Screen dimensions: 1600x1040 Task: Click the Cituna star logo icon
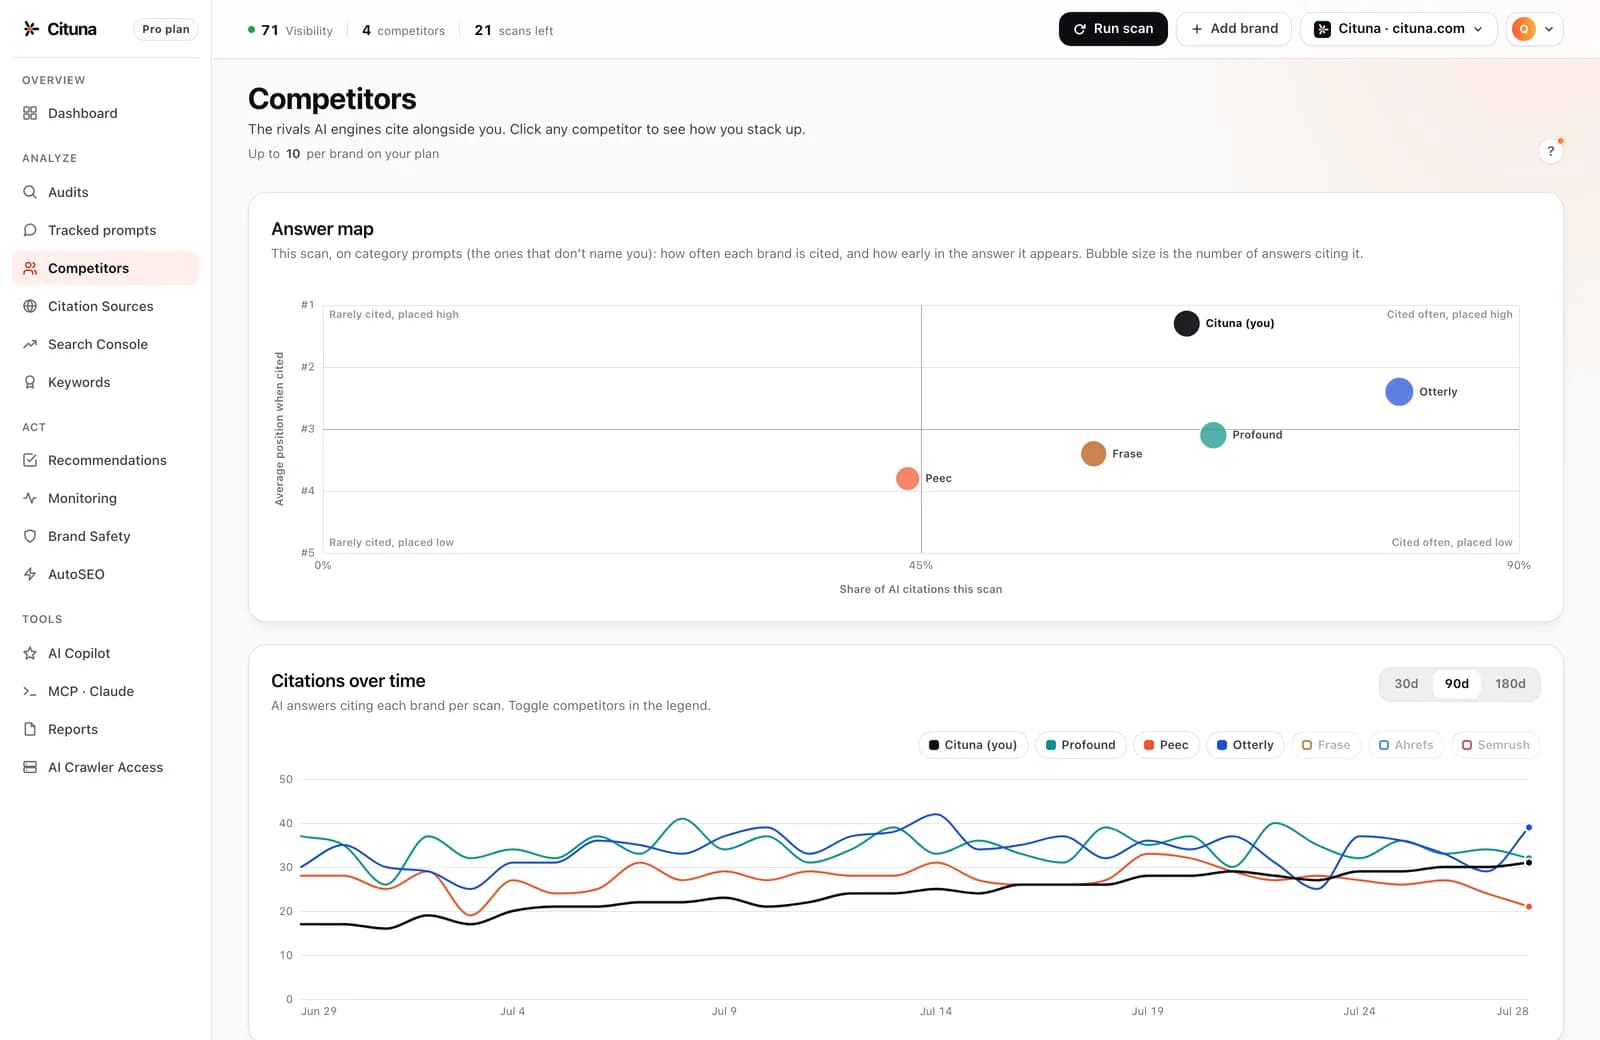pos(31,29)
